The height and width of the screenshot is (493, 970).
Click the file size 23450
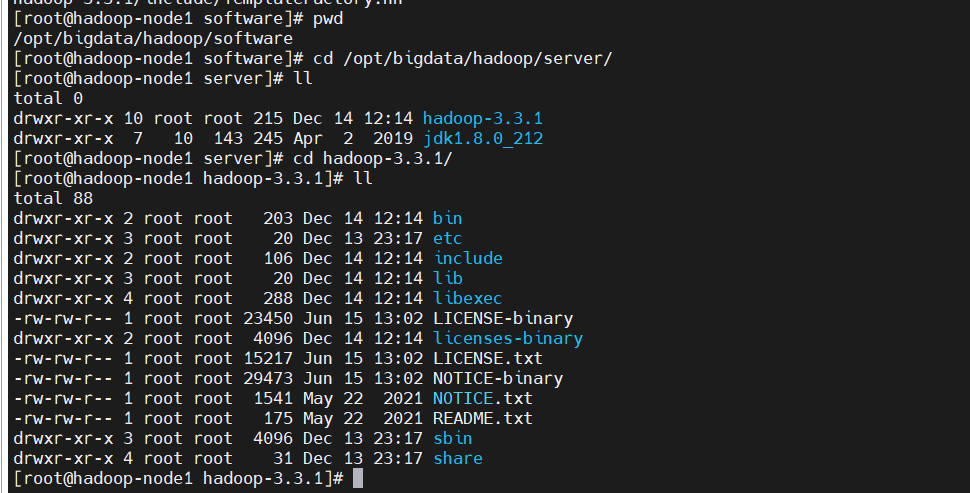click(x=268, y=319)
